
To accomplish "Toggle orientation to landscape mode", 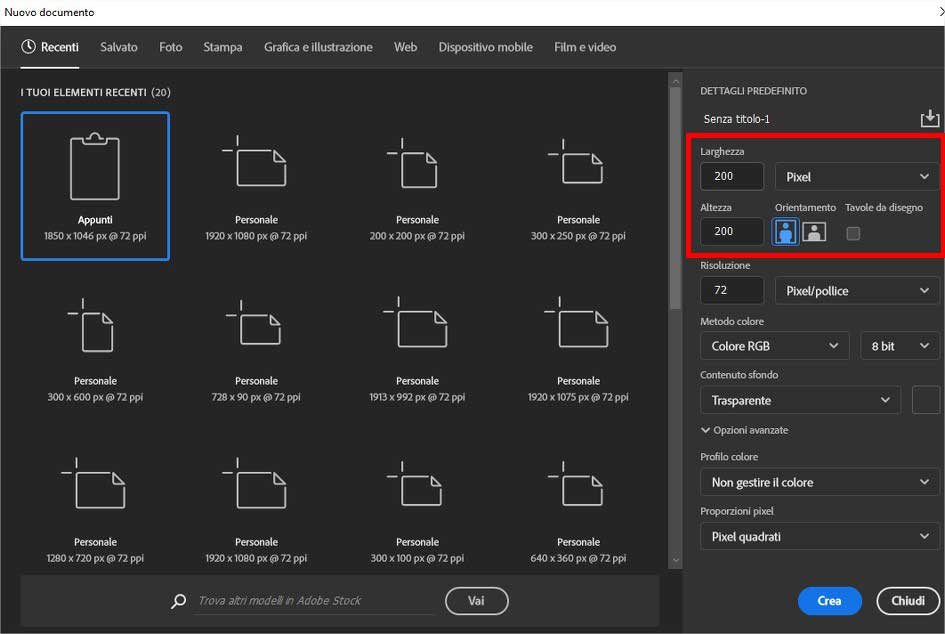I will click(x=813, y=232).
